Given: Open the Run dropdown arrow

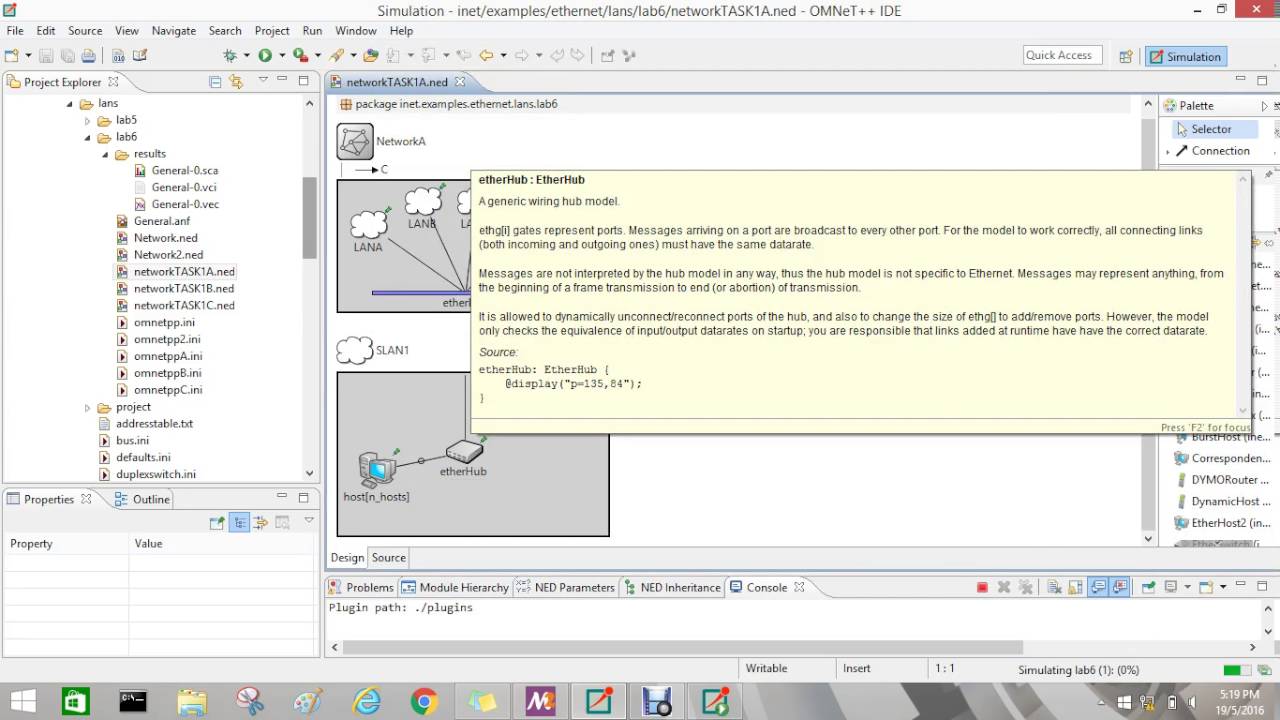Looking at the screenshot, I should pos(281,56).
